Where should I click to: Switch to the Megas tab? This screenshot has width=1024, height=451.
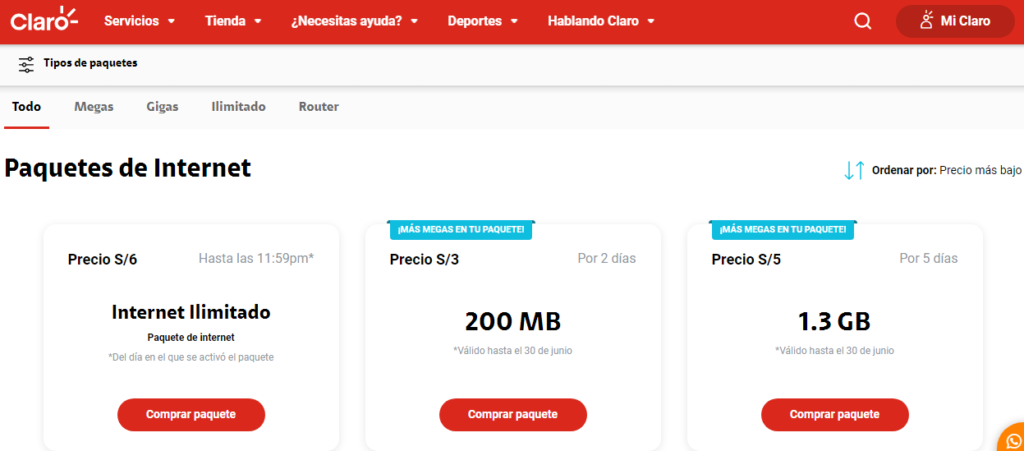pyautogui.click(x=94, y=106)
